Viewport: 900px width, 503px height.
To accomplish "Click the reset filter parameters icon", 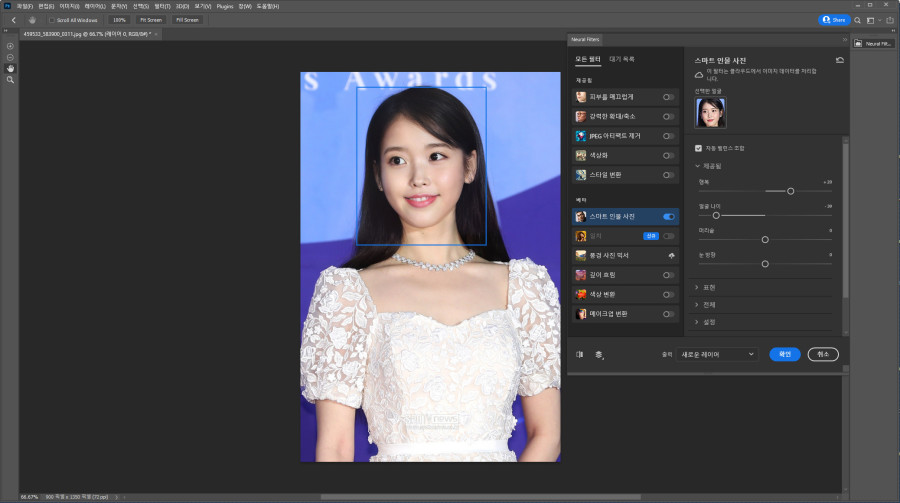I will coord(840,60).
